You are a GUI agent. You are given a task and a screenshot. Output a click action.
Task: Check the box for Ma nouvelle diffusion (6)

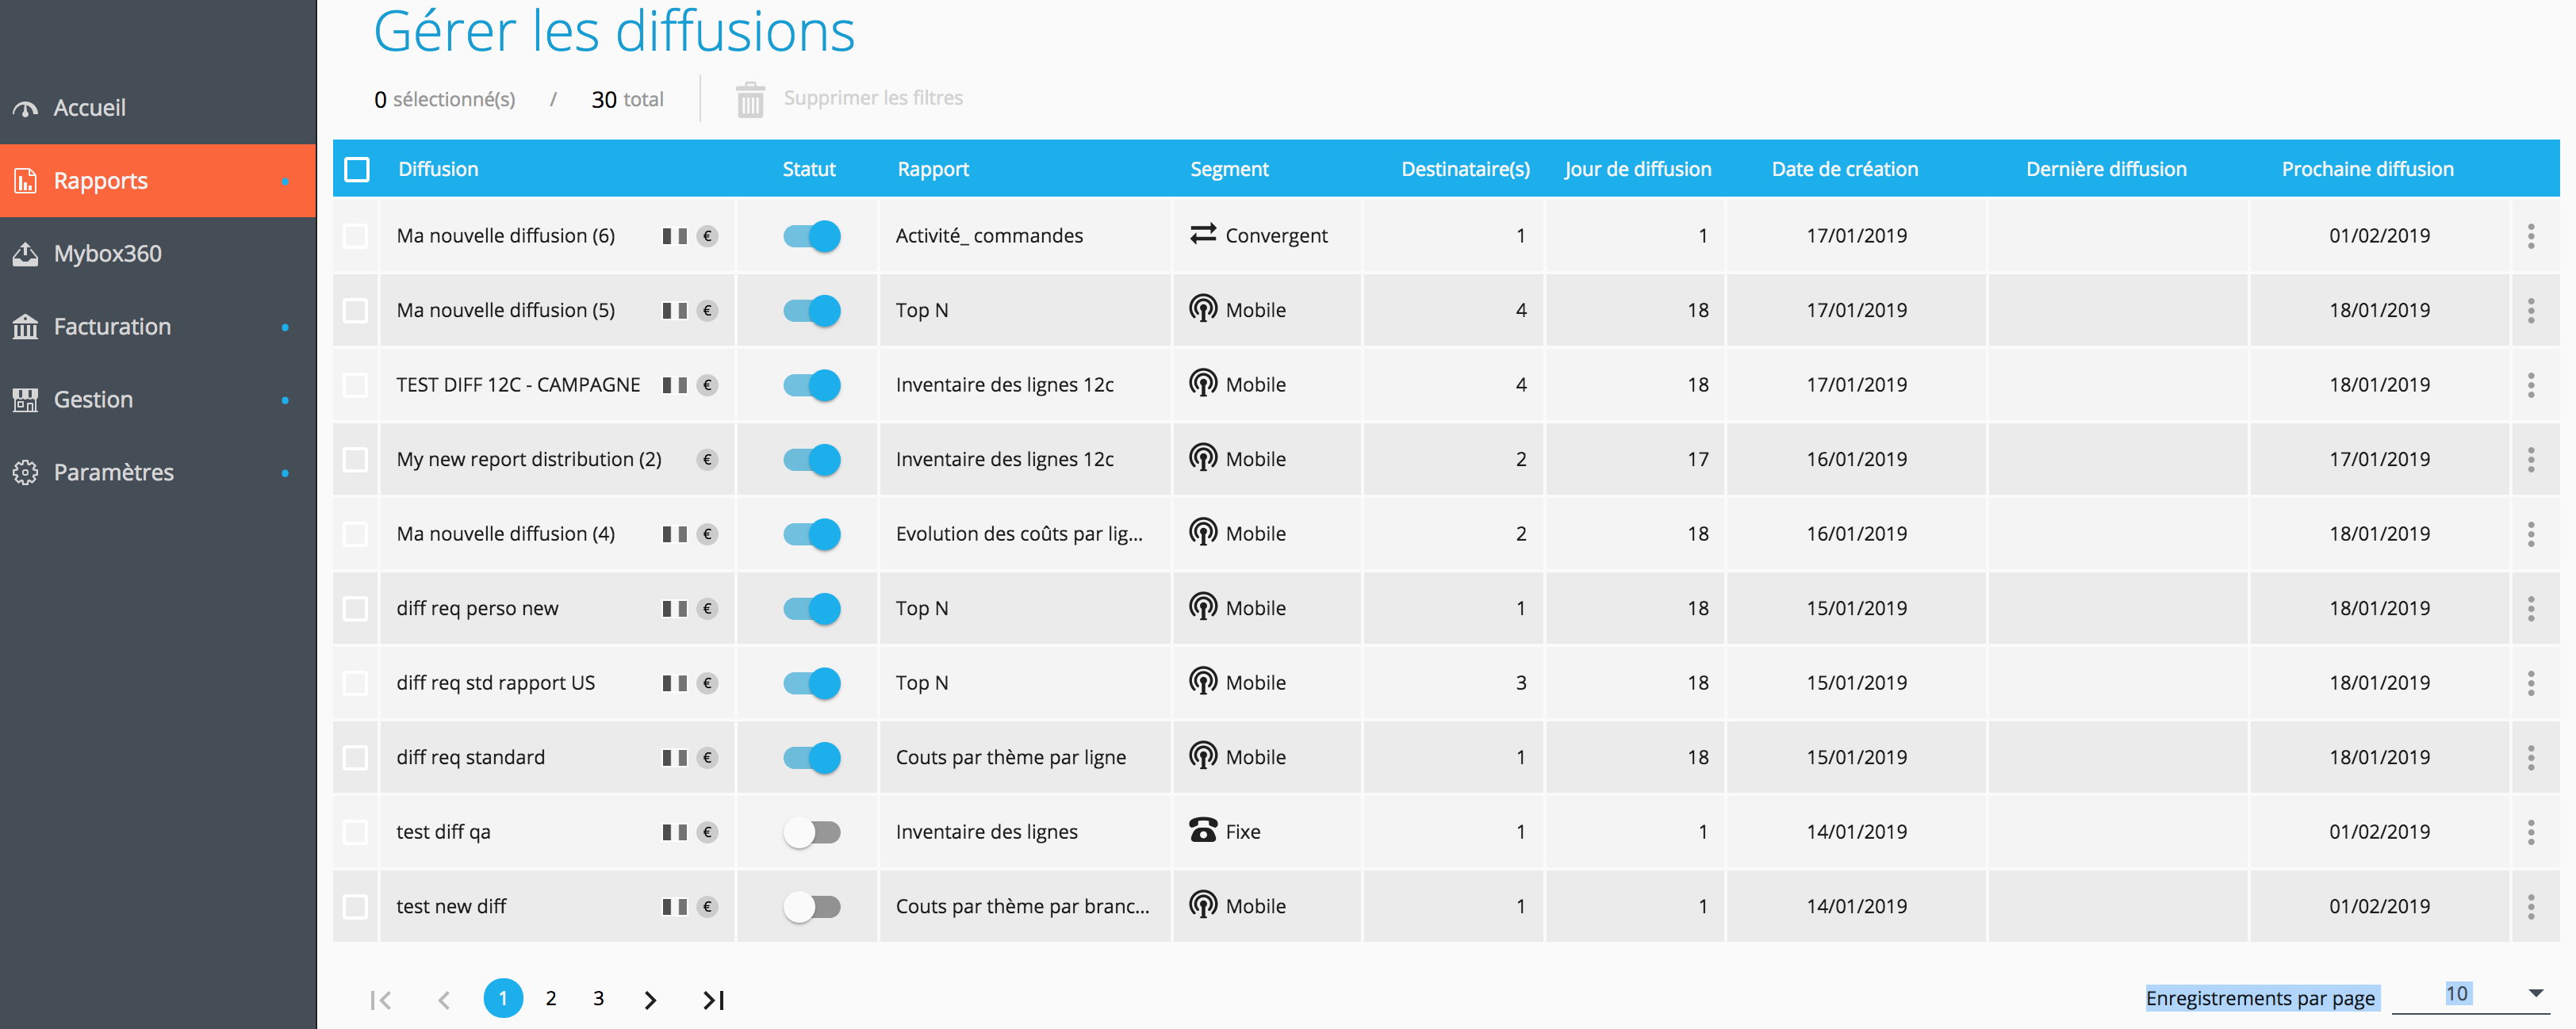355,236
